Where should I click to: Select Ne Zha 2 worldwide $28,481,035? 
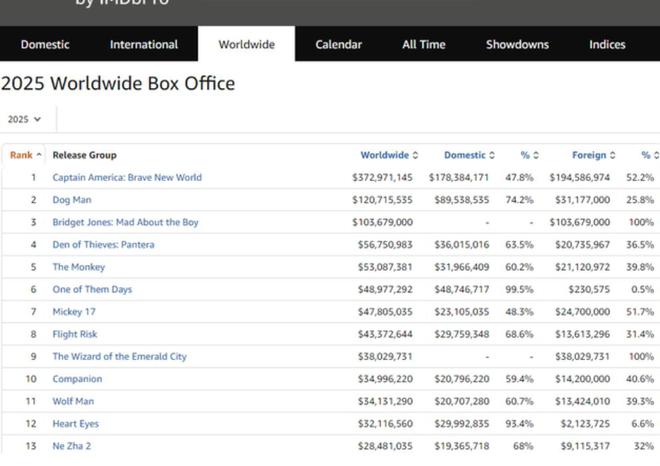(385, 446)
